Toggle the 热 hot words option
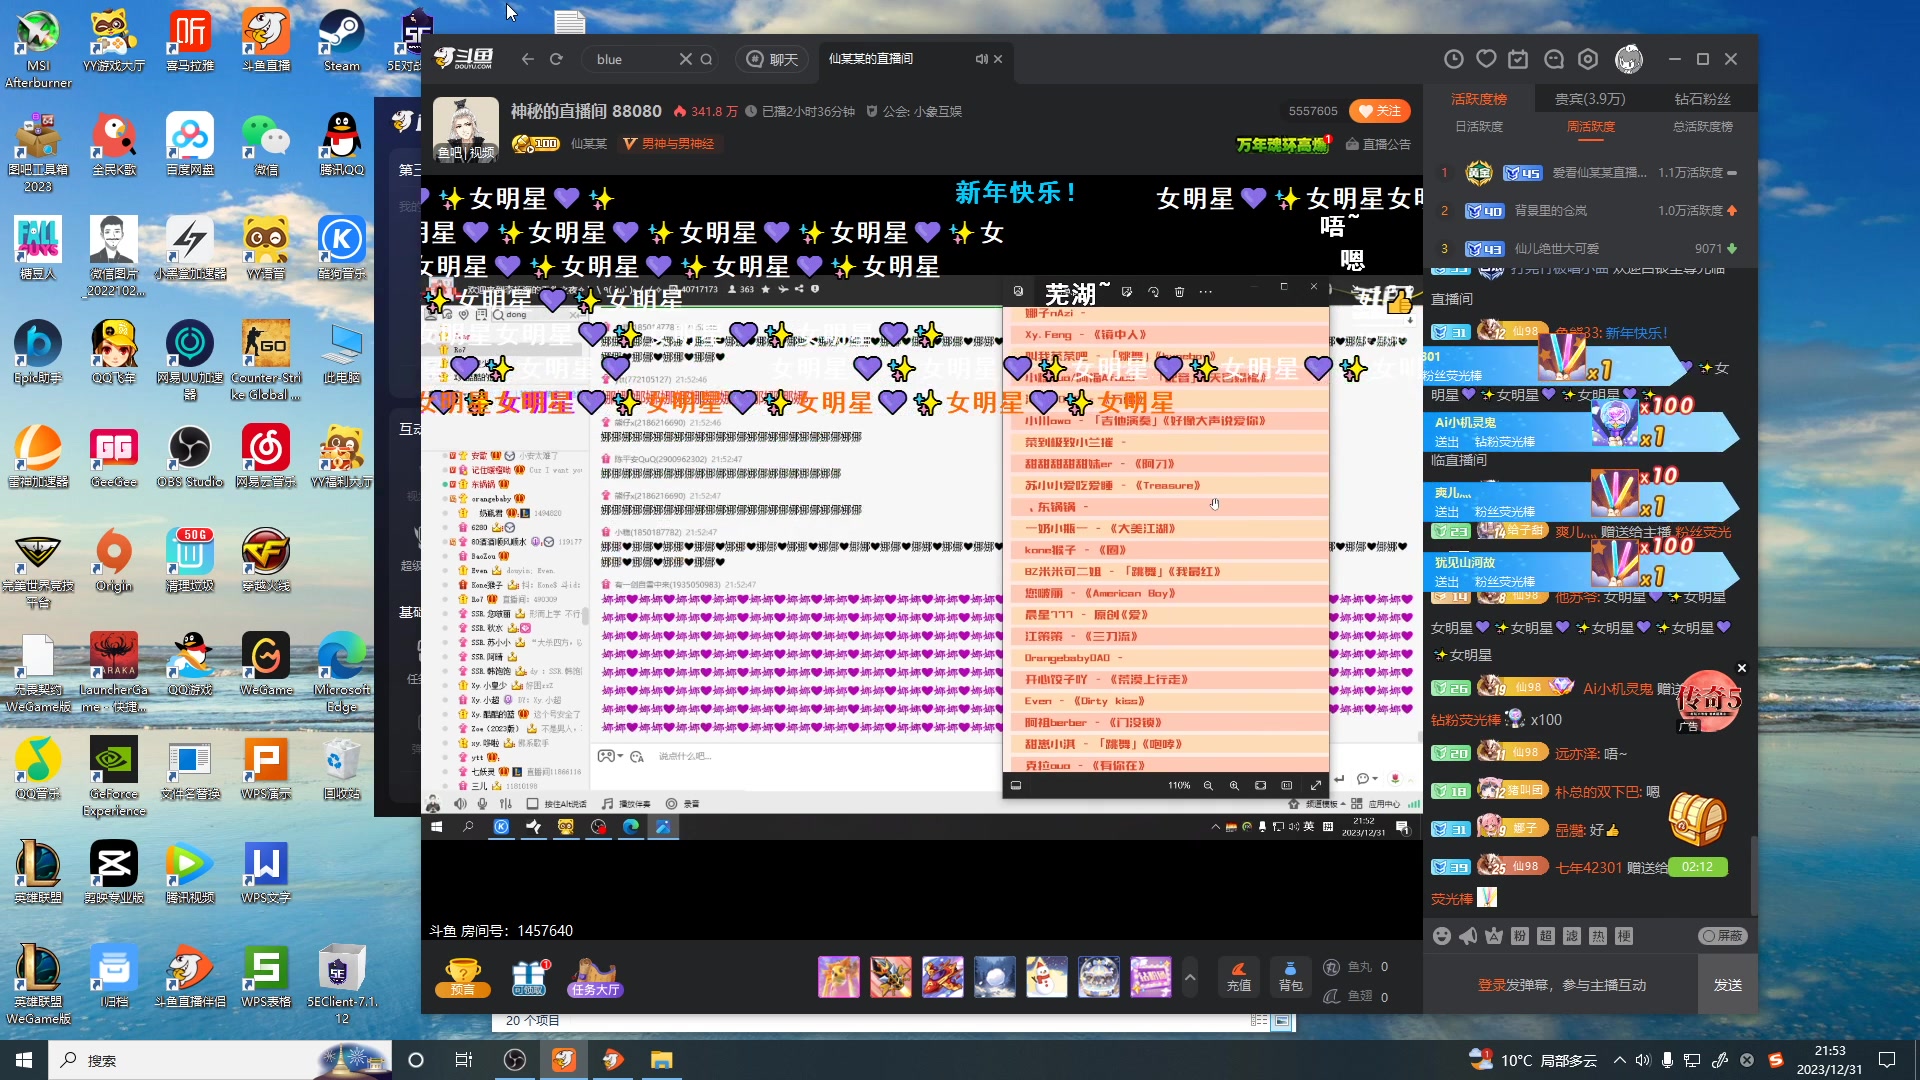Screen dimensions: 1920x1080 1597,936
